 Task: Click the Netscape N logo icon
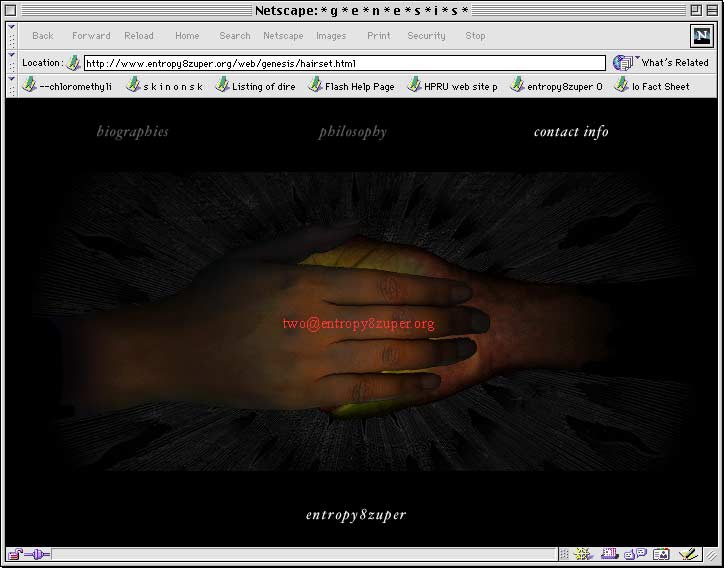[702, 35]
